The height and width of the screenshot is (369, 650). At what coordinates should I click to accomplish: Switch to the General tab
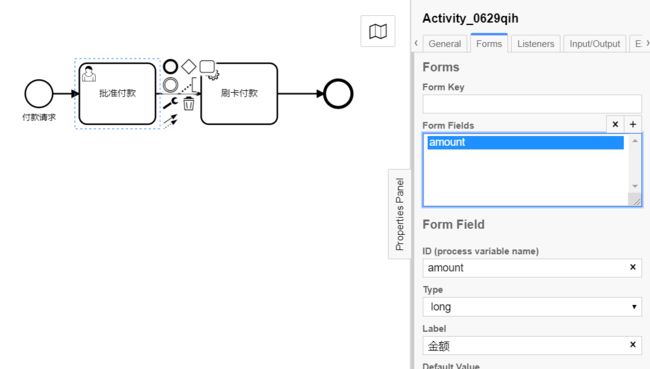(x=445, y=44)
